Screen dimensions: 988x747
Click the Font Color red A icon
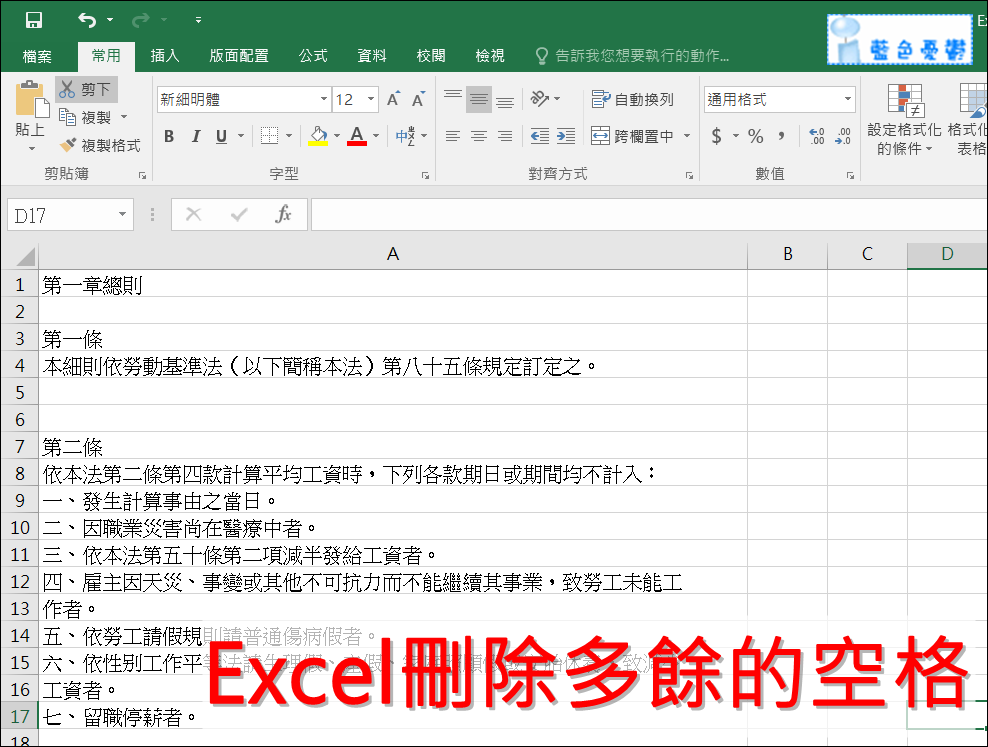357,135
